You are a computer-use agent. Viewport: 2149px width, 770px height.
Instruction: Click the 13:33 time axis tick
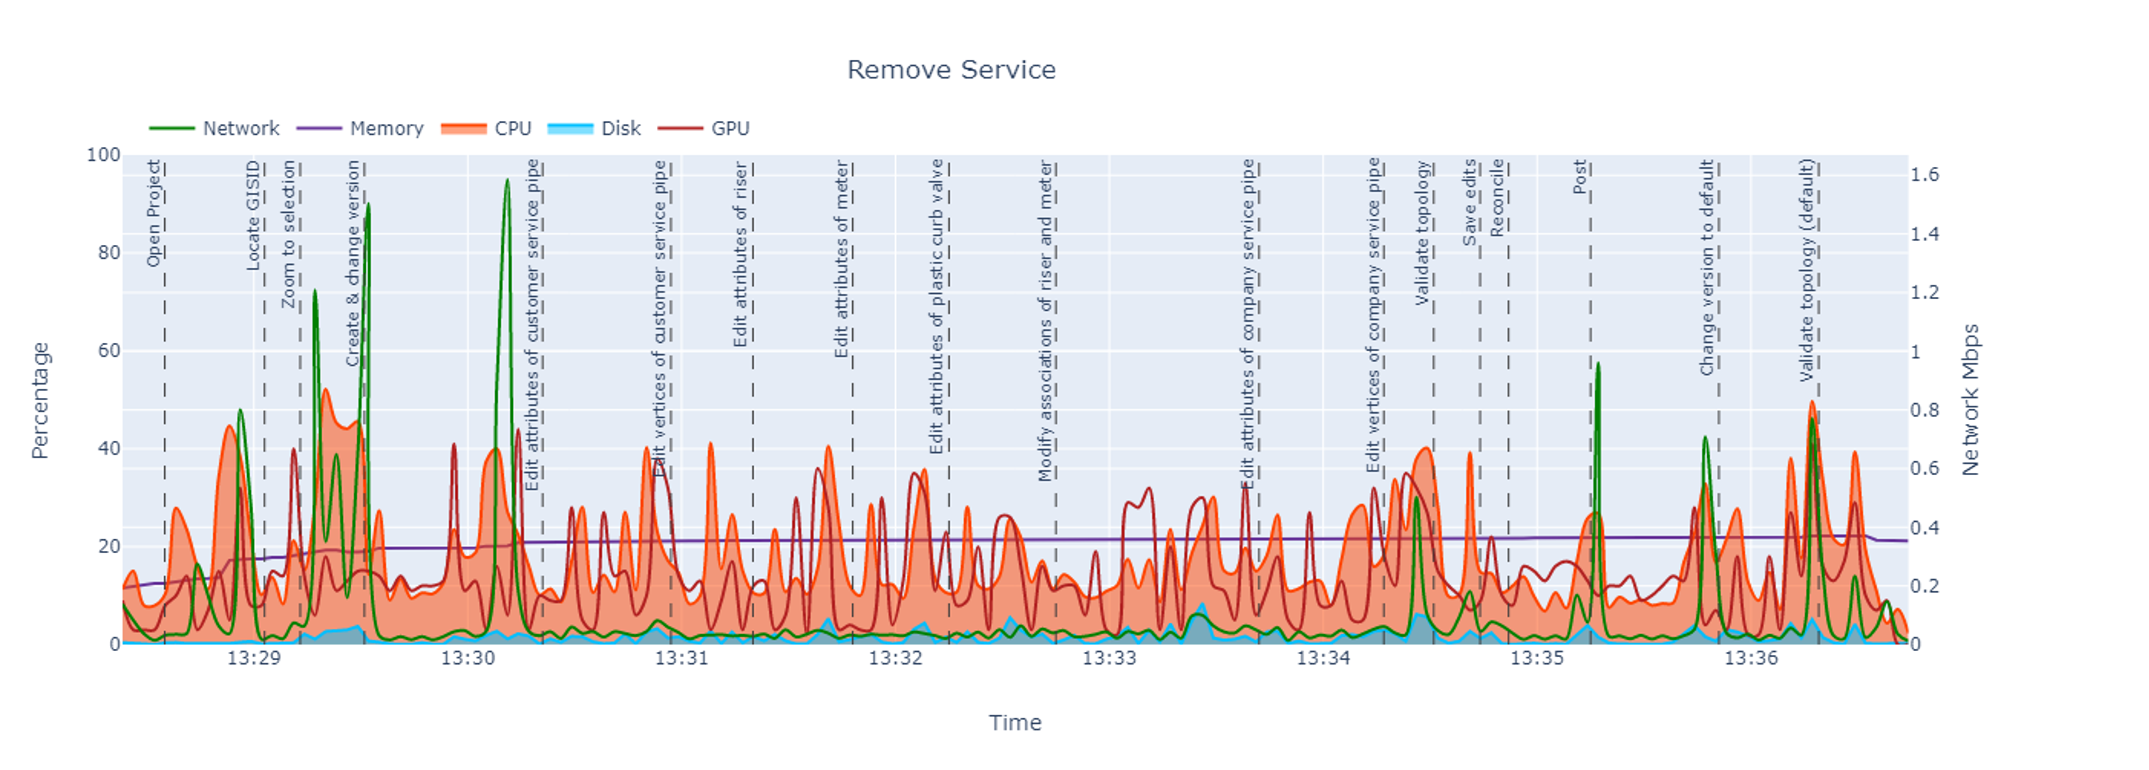[1109, 657]
